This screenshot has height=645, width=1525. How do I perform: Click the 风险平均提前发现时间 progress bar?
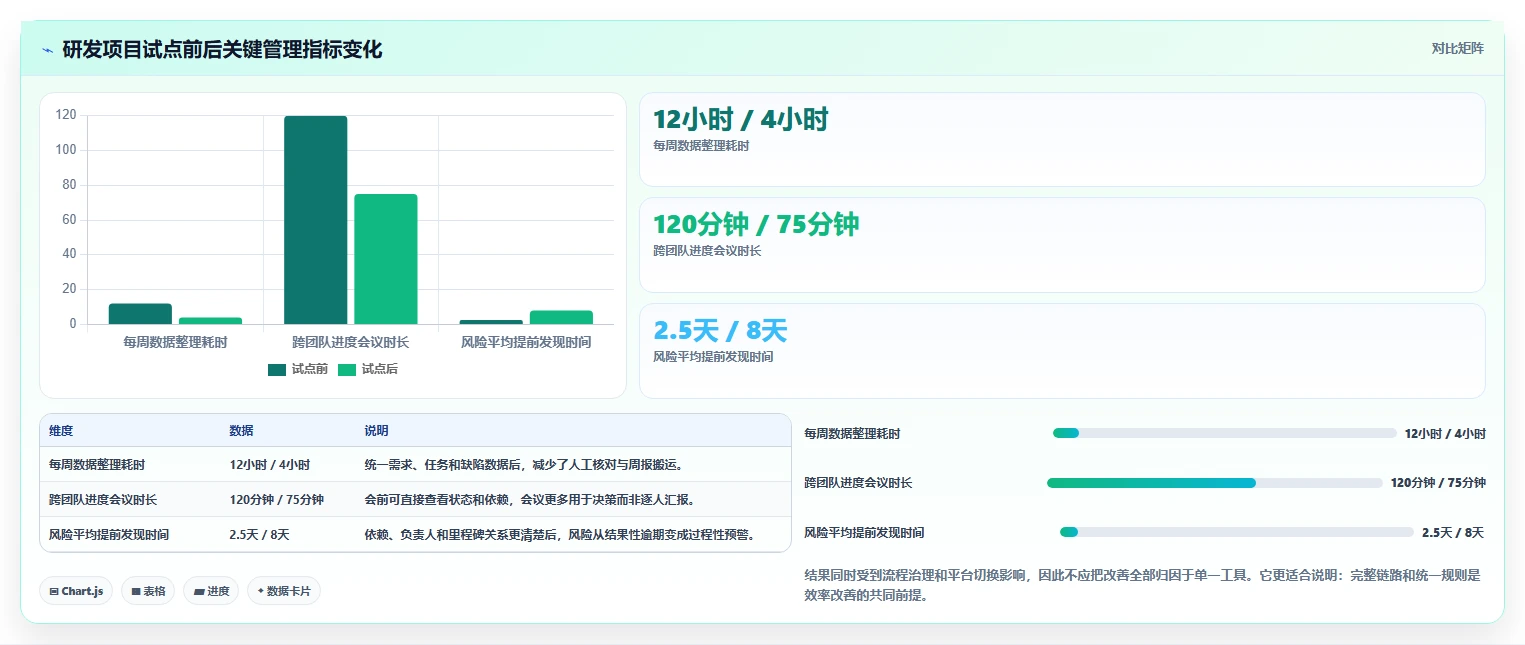pyautogui.click(x=1236, y=532)
